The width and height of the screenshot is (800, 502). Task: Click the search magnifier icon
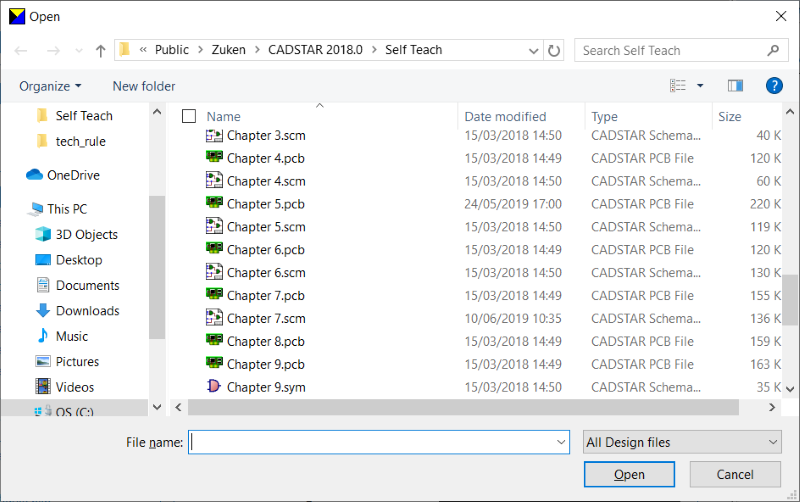tap(773, 51)
